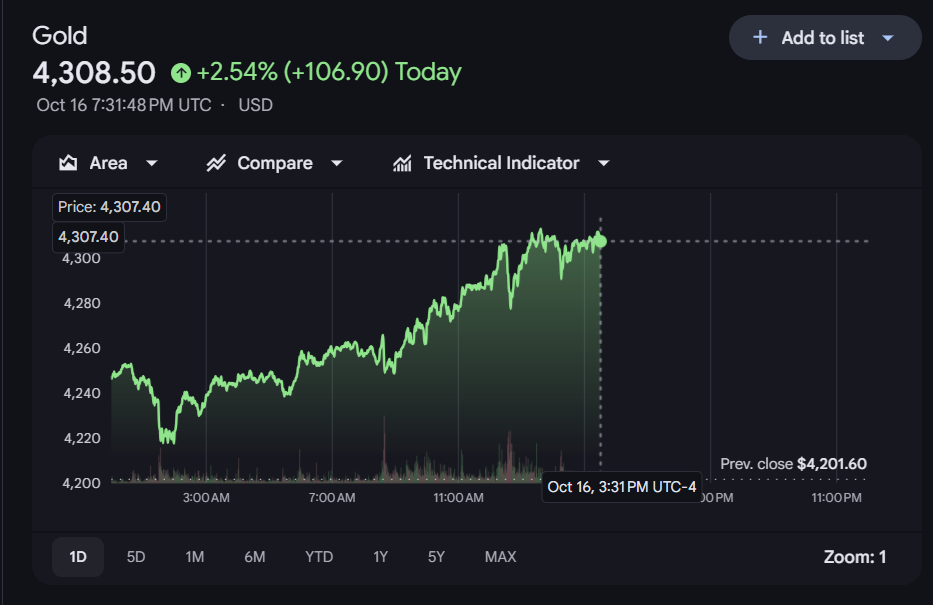Click the plus icon in Add to list
This screenshot has width=933, height=605.
[760, 37]
